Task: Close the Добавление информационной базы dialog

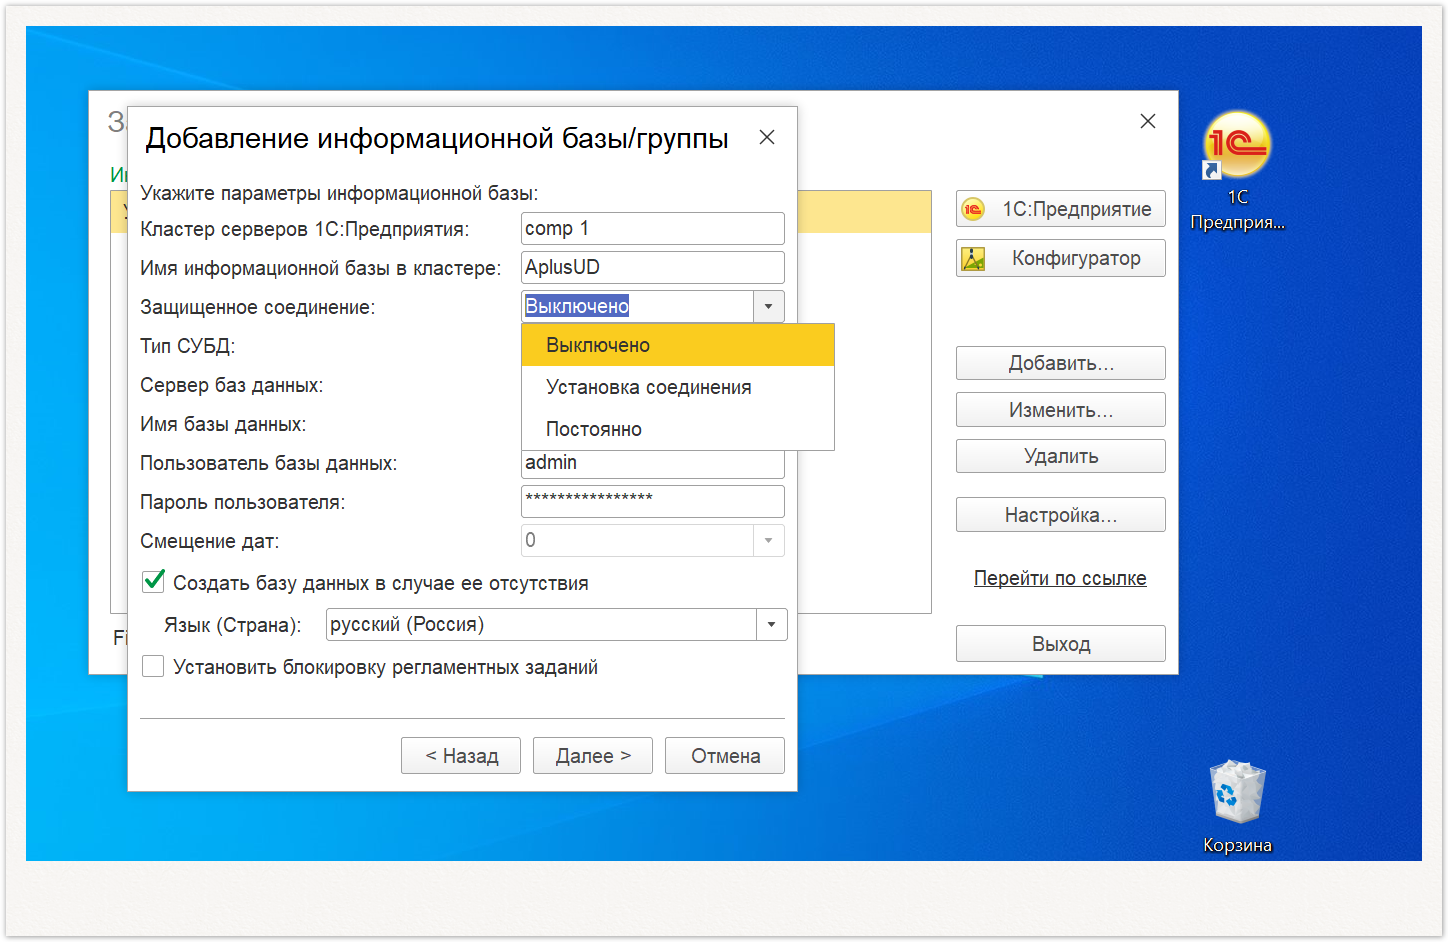Action: pyautogui.click(x=767, y=137)
